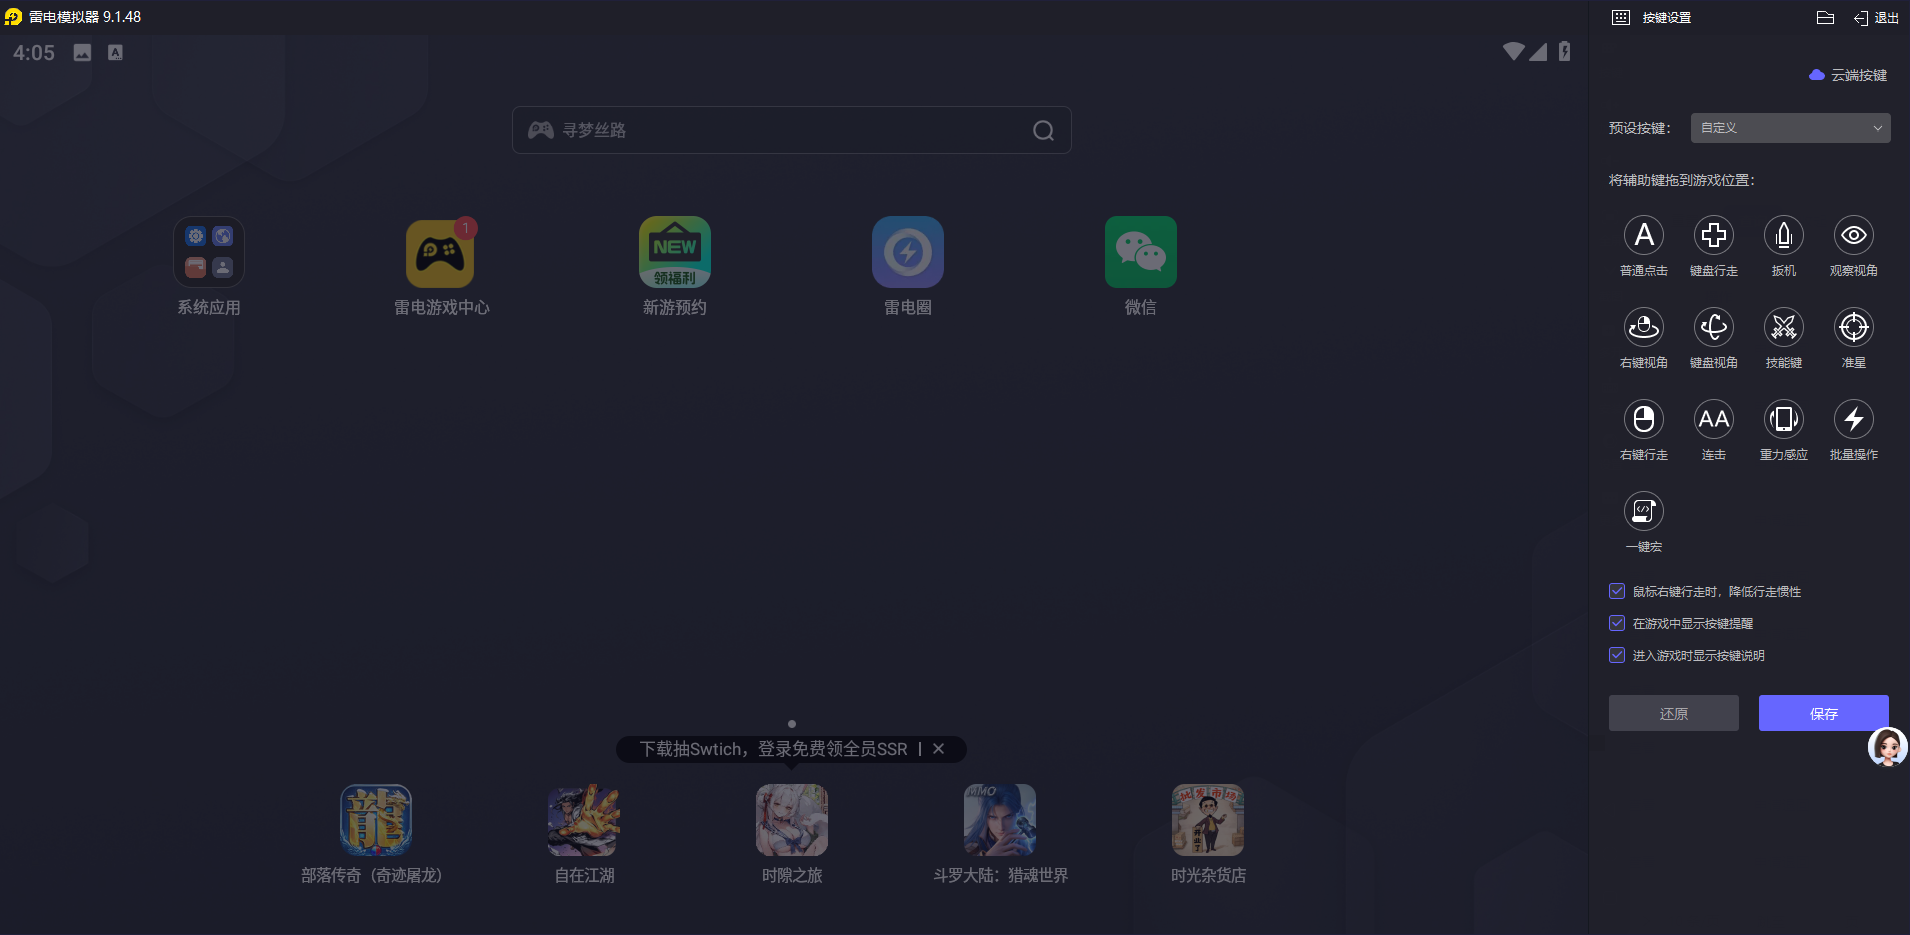Open the 系统应用 system apps folder
This screenshot has width=1910, height=935.
point(209,252)
